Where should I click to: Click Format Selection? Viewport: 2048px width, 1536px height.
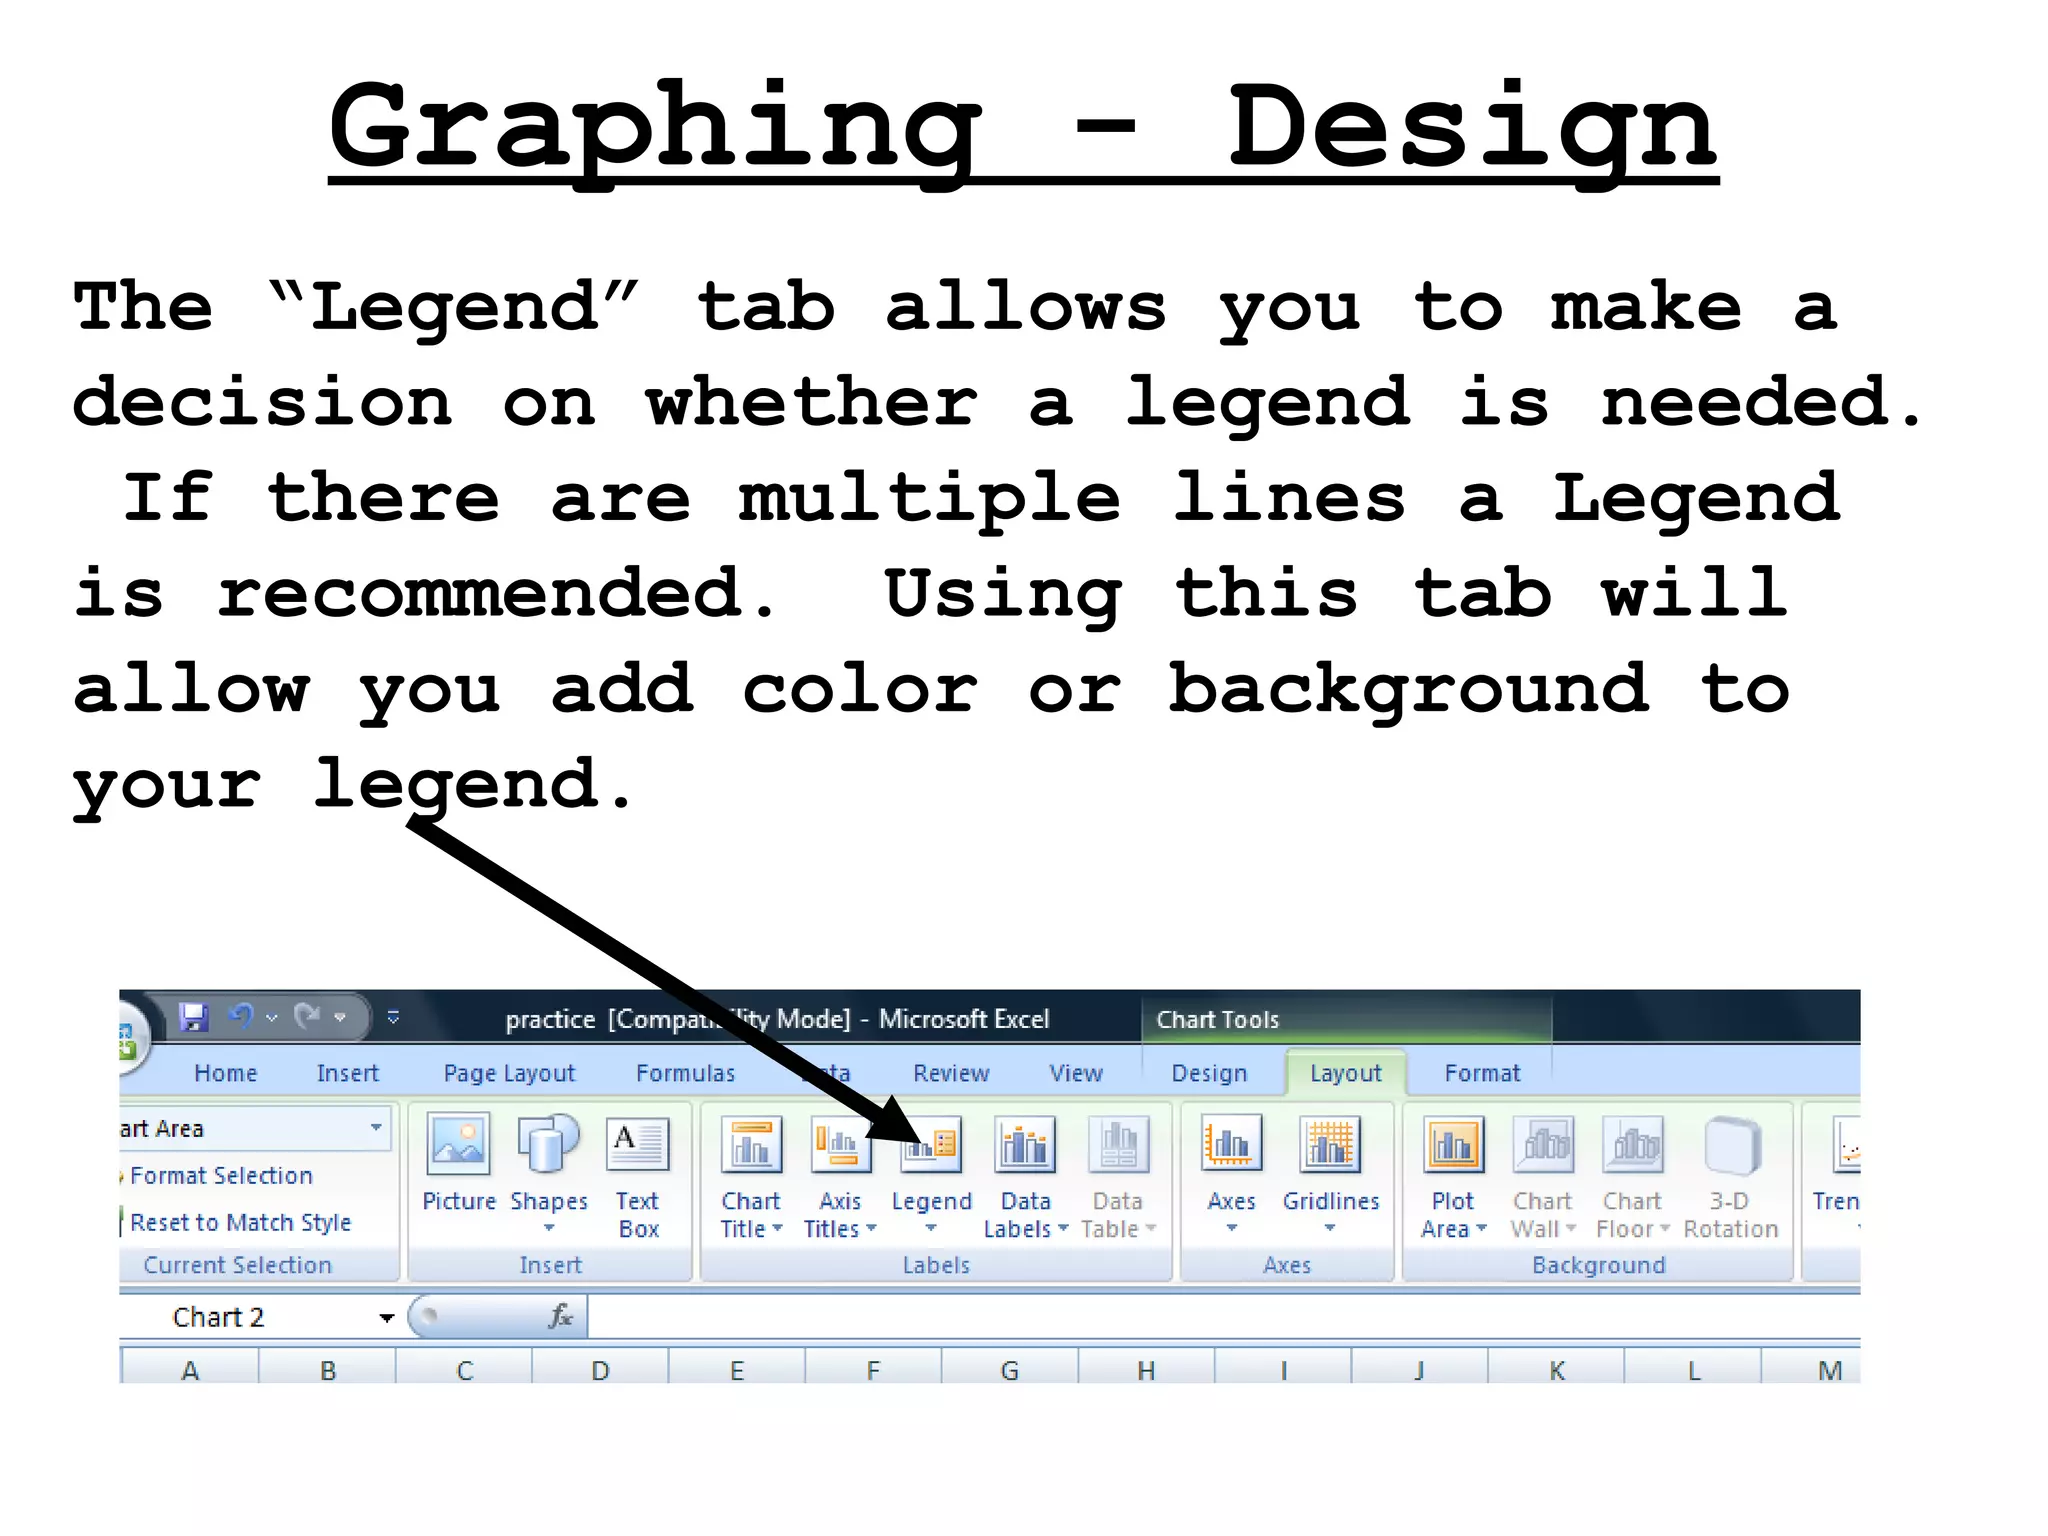(x=217, y=1176)
